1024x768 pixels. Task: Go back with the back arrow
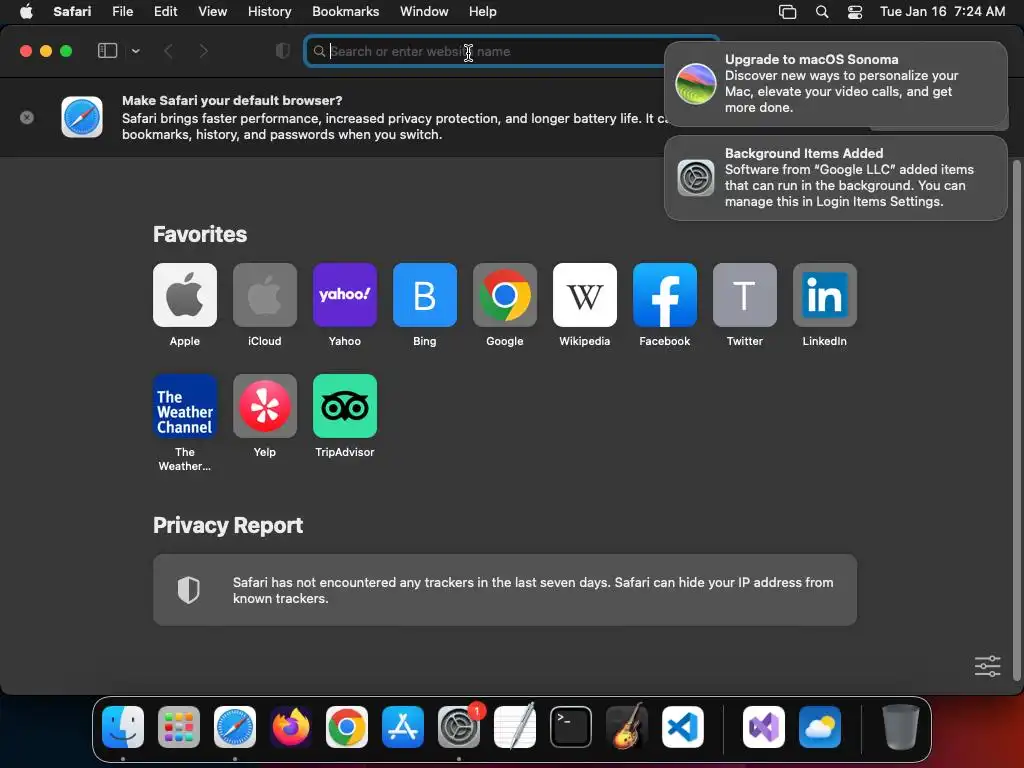[x=168, y=51]
